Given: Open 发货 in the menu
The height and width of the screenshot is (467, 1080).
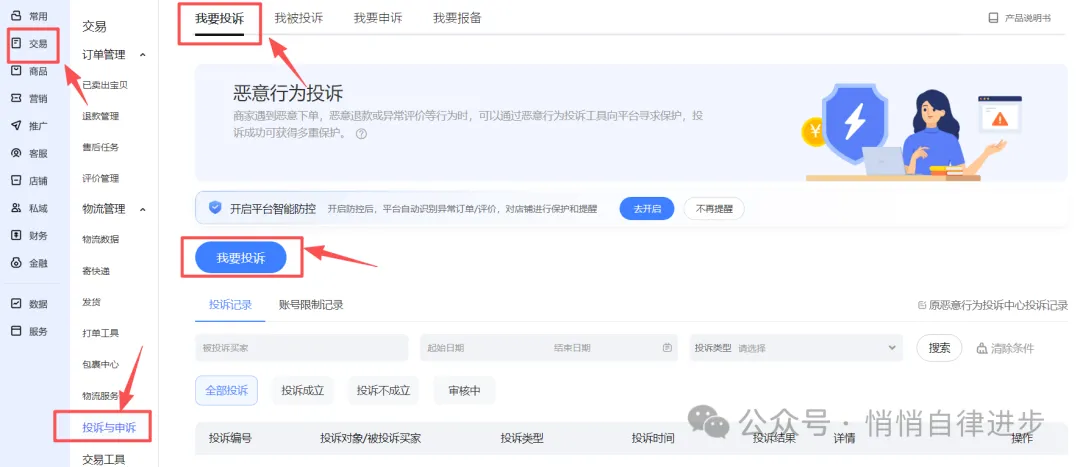Looking at the screenshot, I should pyautogui.click(x=92, y=302).
